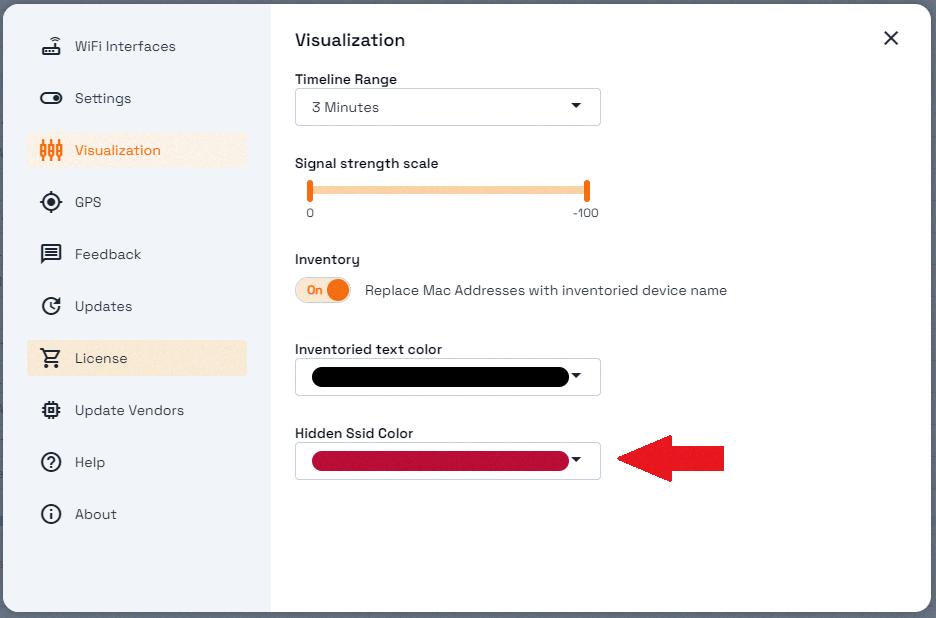The height and width of the screenshot is (618, 936).
Task: Go to the WiFi Interfaces section
Action: click(125, 46)
